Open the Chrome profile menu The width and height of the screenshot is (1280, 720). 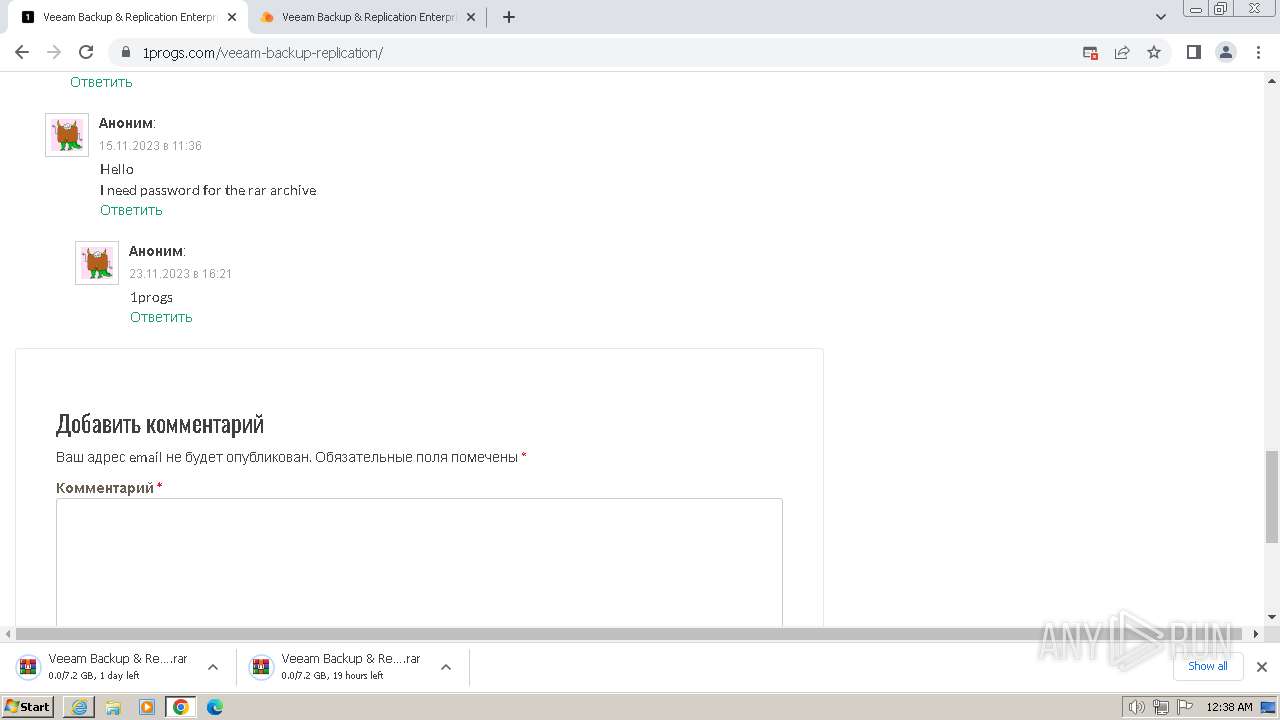[x=1226, y=52]
